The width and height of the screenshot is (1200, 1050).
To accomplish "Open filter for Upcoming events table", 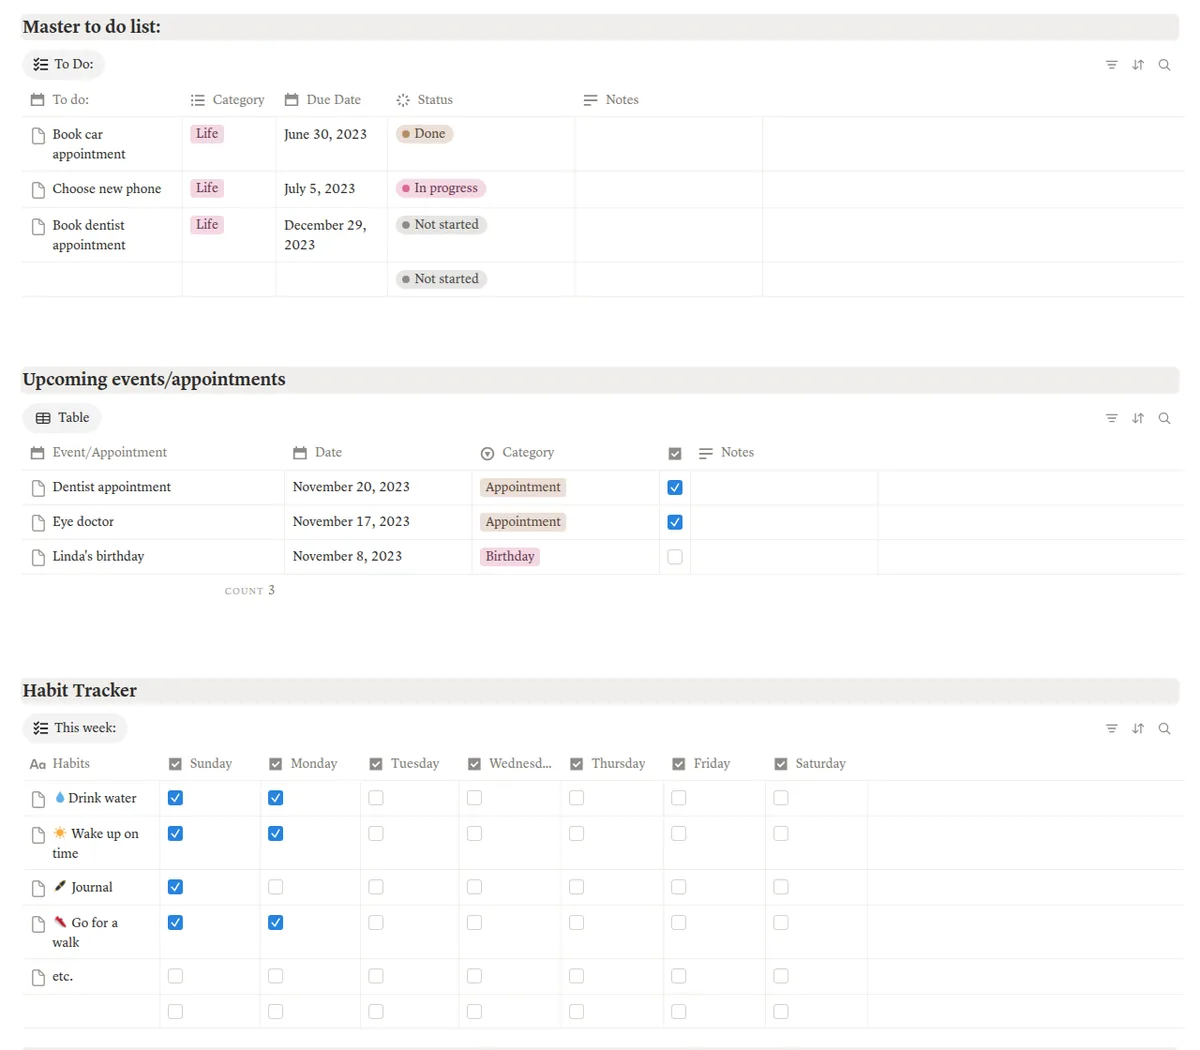I will click(1111, 418).
